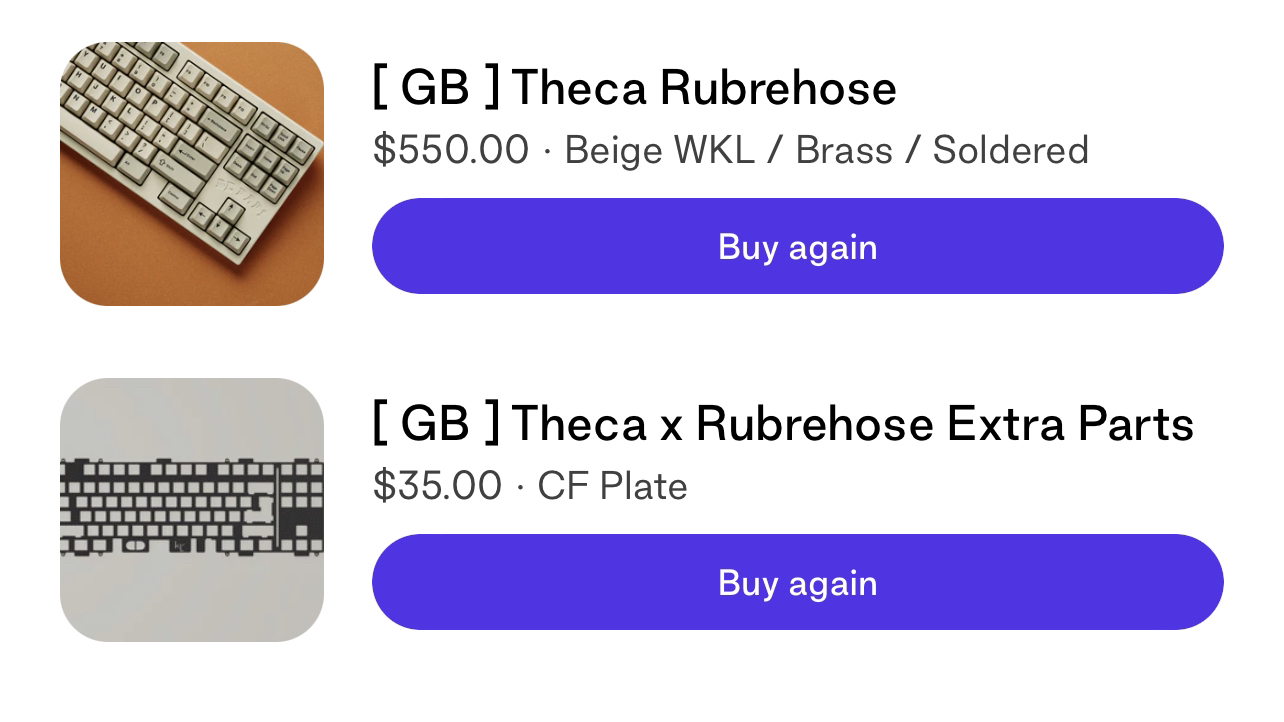The height and width of the screenshot is (722, 1284).
Task: Click the 'CF Plate' variant label
Action: (612, 486)
